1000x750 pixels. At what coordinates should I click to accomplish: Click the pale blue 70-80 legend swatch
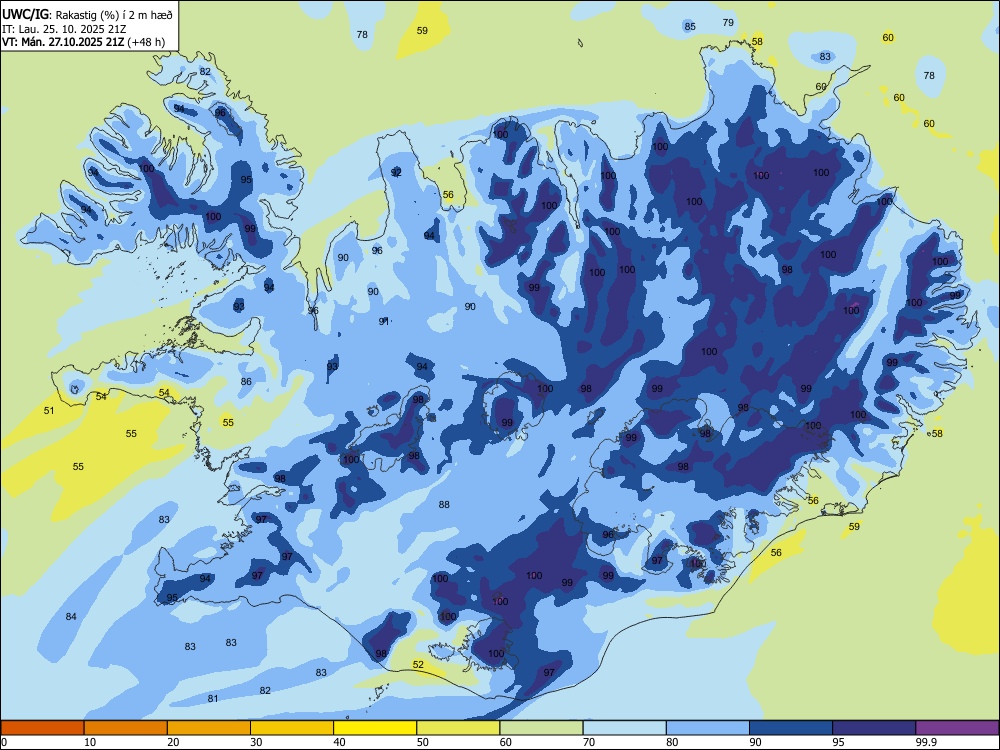click(624, 728)
